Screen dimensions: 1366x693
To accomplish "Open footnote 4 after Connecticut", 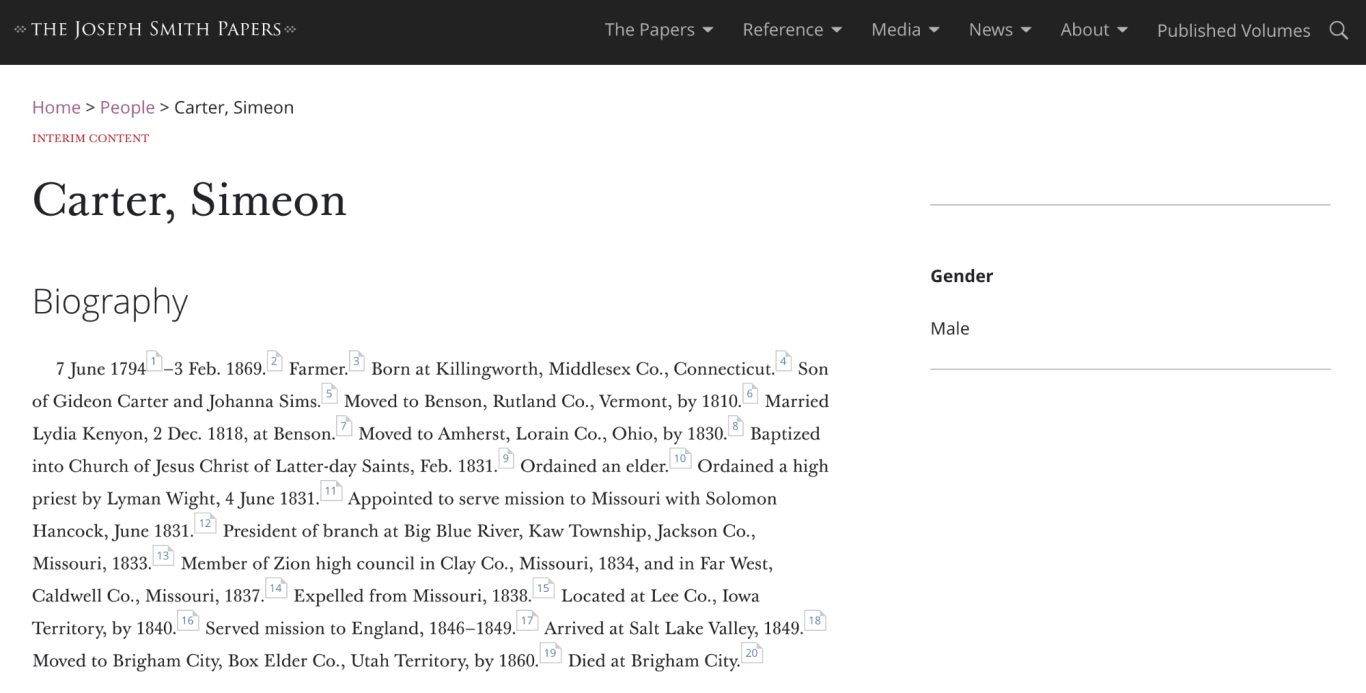I will [783, 361].
